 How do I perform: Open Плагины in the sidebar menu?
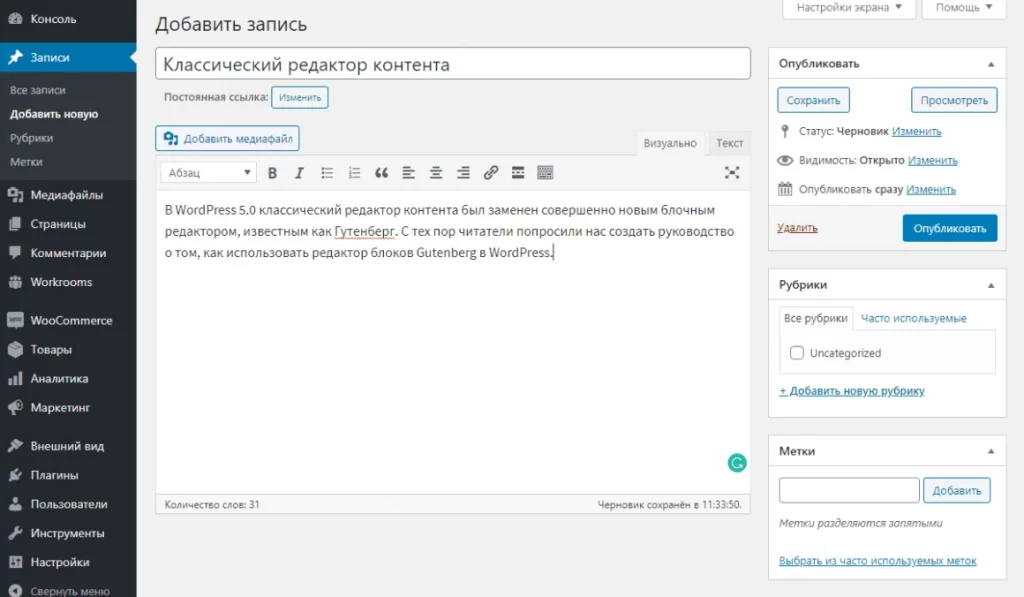pos(54,475)
